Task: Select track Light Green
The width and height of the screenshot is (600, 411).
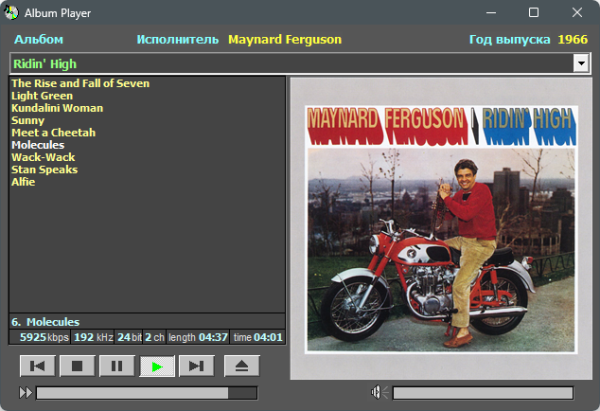Action: pyautogui.click(x=42, y=96)
